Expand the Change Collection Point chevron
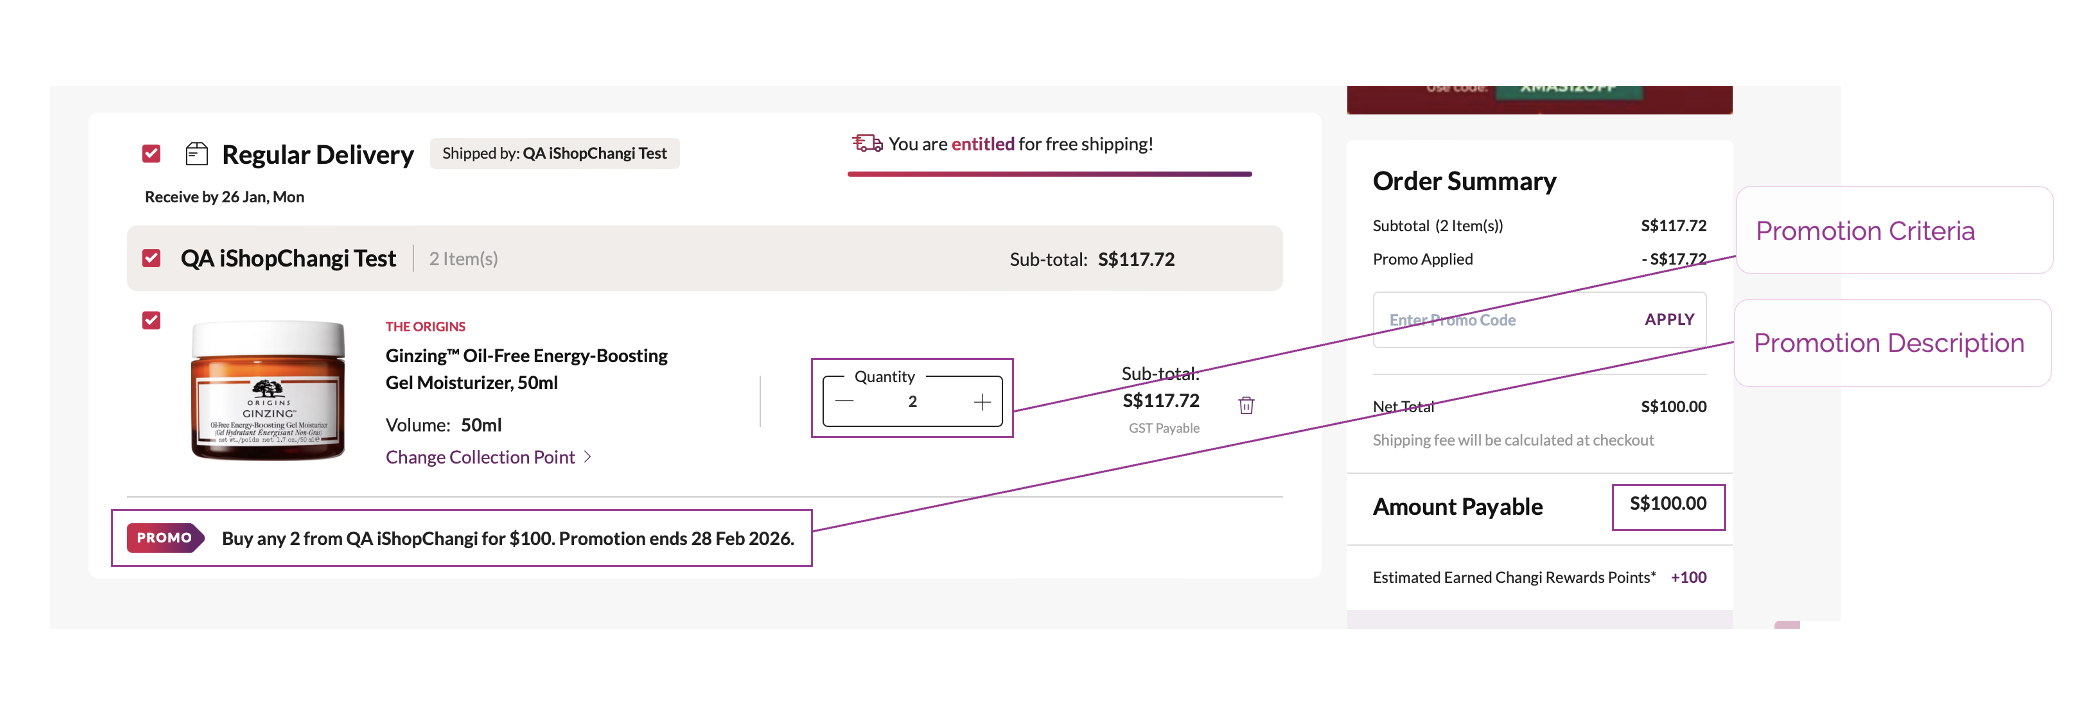 click(x=588, y=457)
